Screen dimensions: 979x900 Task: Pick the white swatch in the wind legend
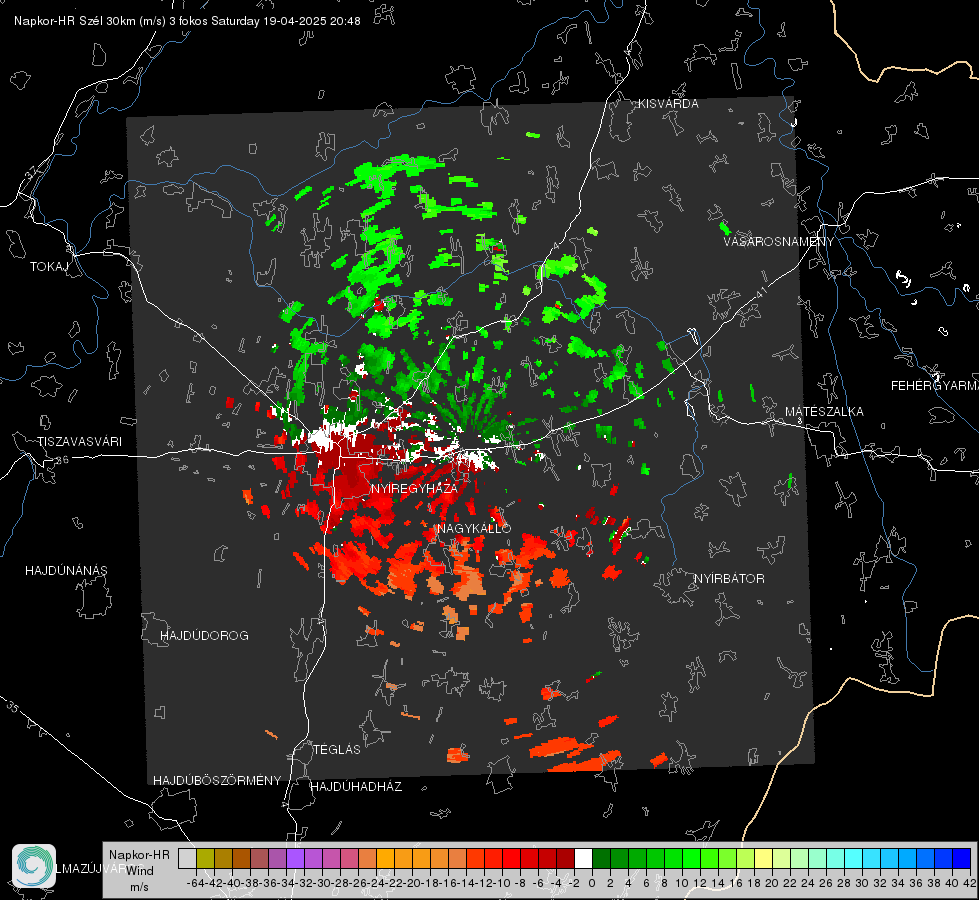click(583, 858)
